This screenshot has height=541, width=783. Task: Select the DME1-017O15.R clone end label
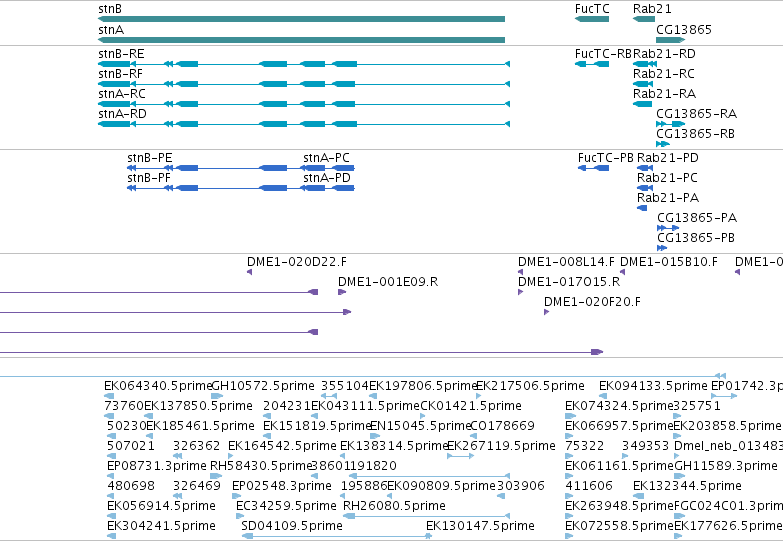point(569,282)
